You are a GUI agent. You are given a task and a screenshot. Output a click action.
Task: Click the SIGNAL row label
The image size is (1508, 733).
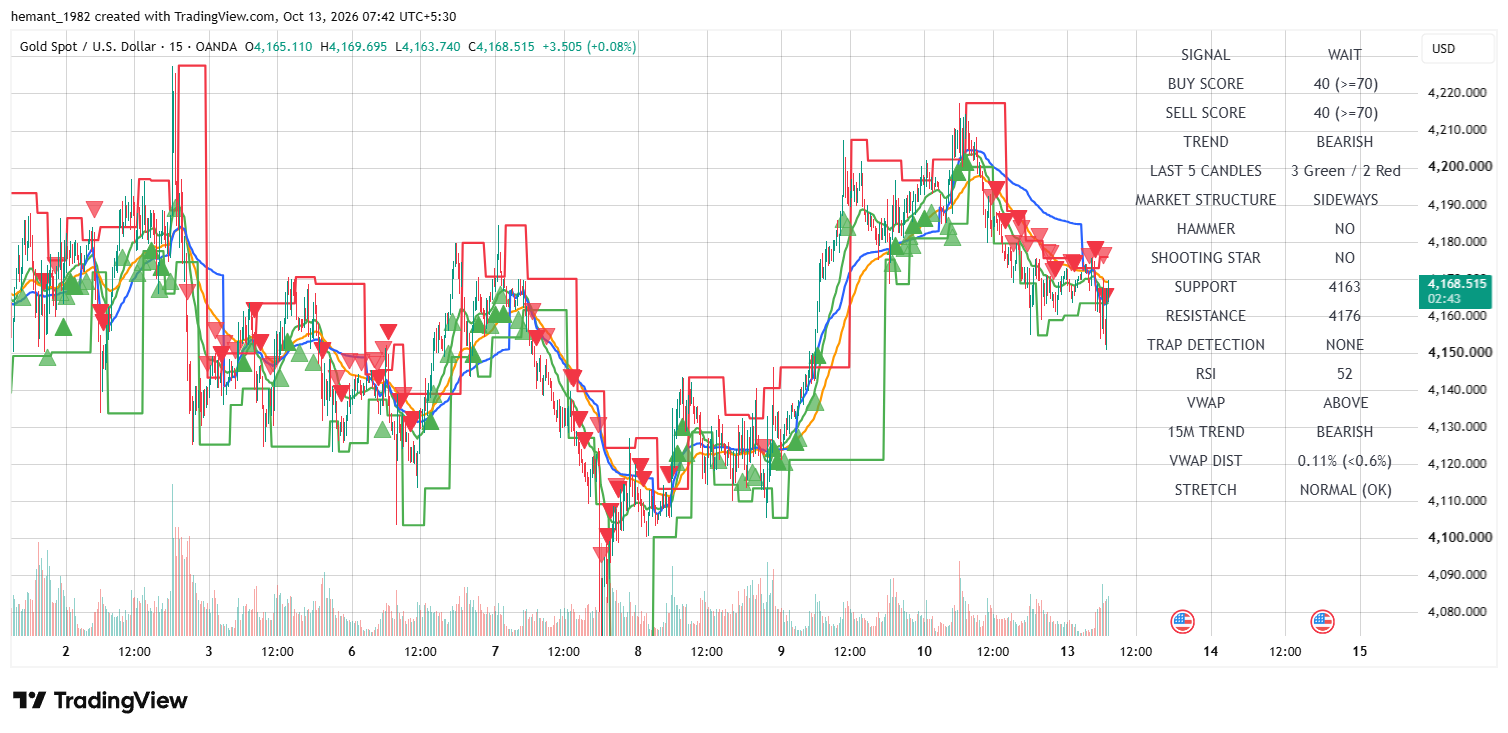coord(1205,55)
